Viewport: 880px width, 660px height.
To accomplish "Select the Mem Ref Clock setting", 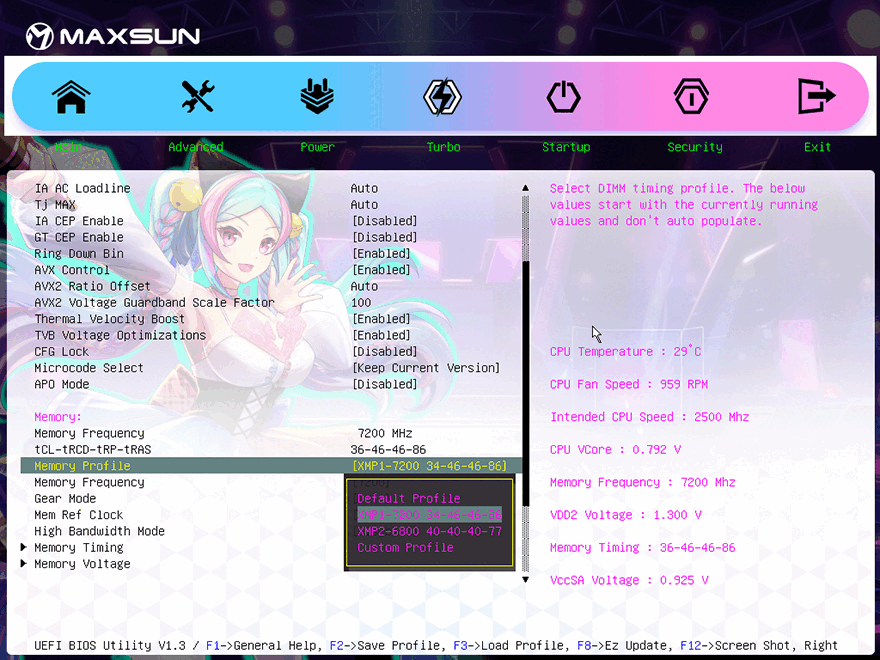I will [x=79, y=515].
